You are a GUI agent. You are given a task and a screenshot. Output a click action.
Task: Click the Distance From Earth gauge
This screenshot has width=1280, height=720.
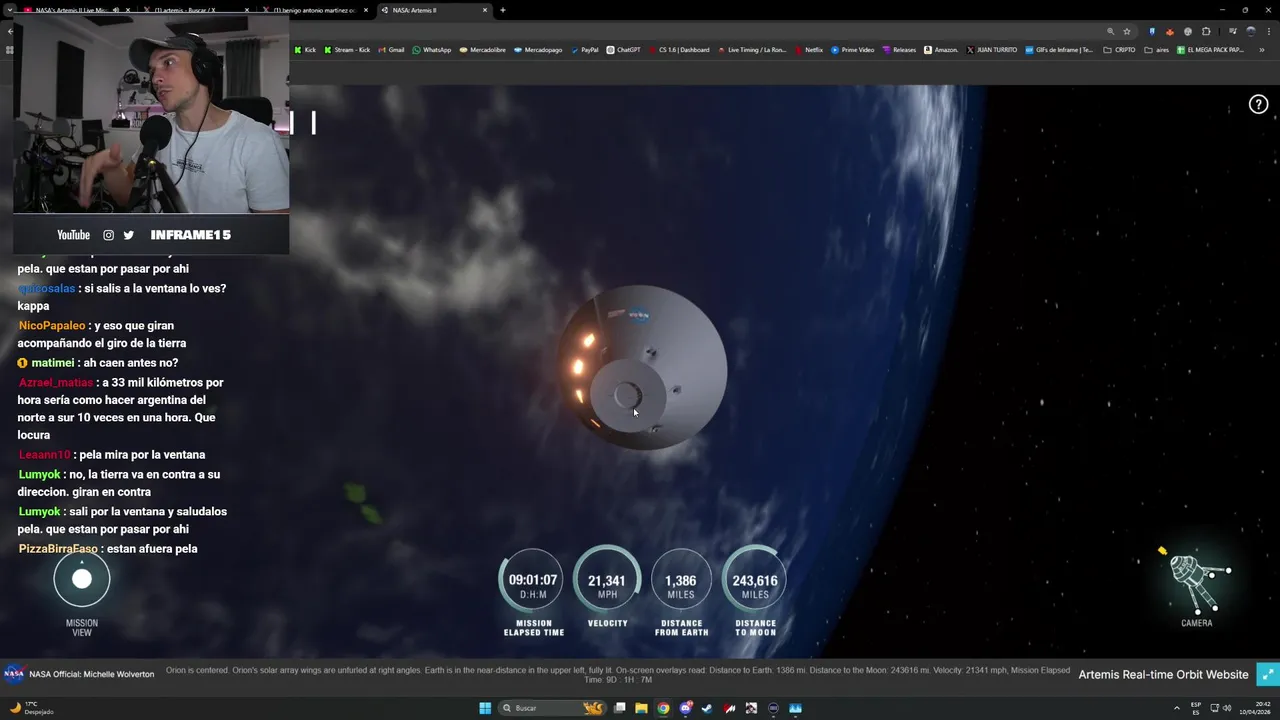click(681, 579)
